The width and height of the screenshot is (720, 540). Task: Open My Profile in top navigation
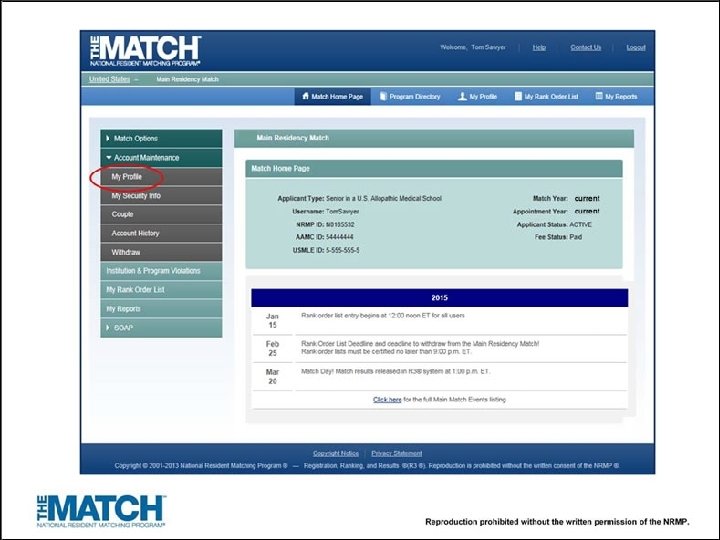478,96
